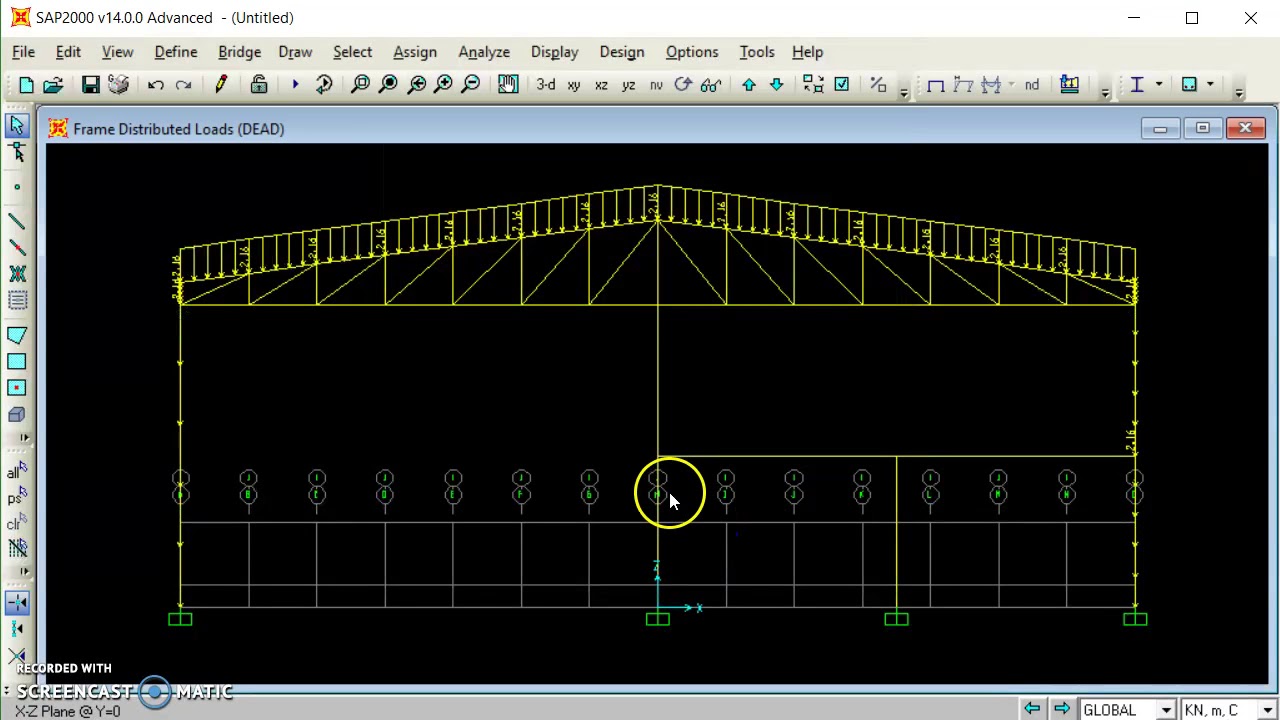This screenshot has width=1280, height=720.
Task: Move down in list with down arrow
Action: pyautogui.click(x=776, y=85)
